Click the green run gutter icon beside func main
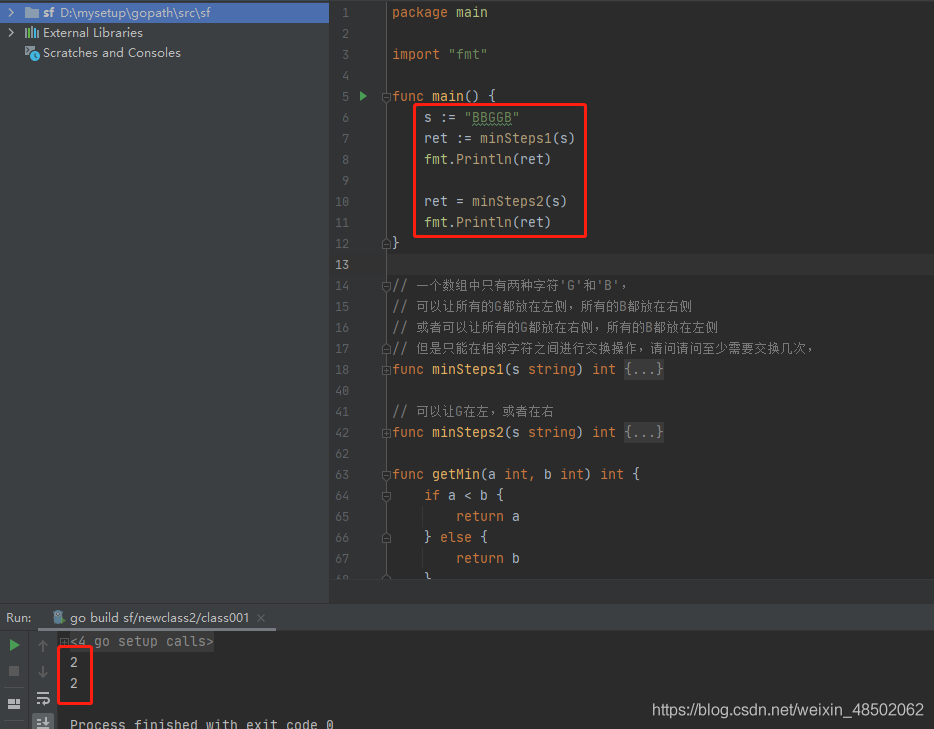Screen dimensions: 934x729 pos(363,96)
